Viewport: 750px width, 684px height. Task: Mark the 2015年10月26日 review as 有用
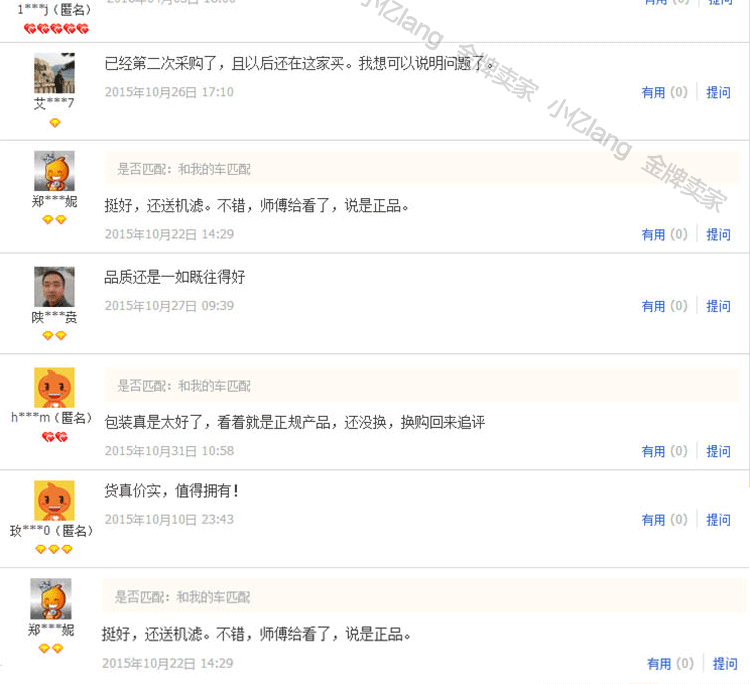pyautogui.click(x=664, y=92)
